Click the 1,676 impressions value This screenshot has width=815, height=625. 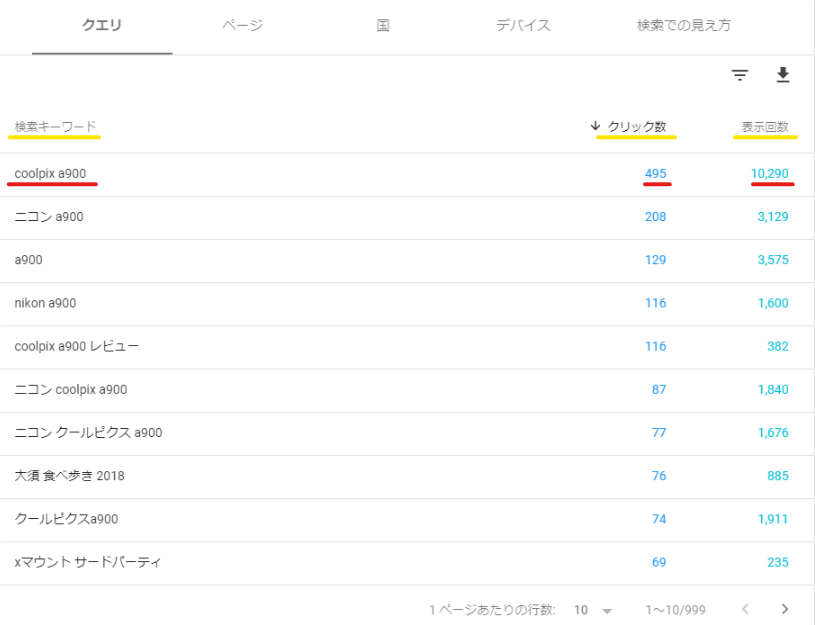click(x=773, y=433)
